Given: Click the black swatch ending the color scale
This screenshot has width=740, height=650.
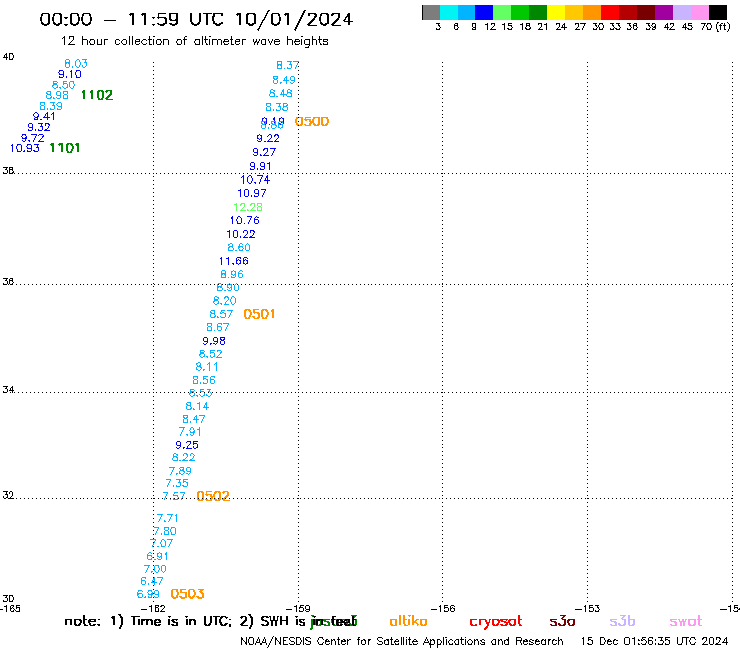Looking at the screenshot, I should [718, 12].
